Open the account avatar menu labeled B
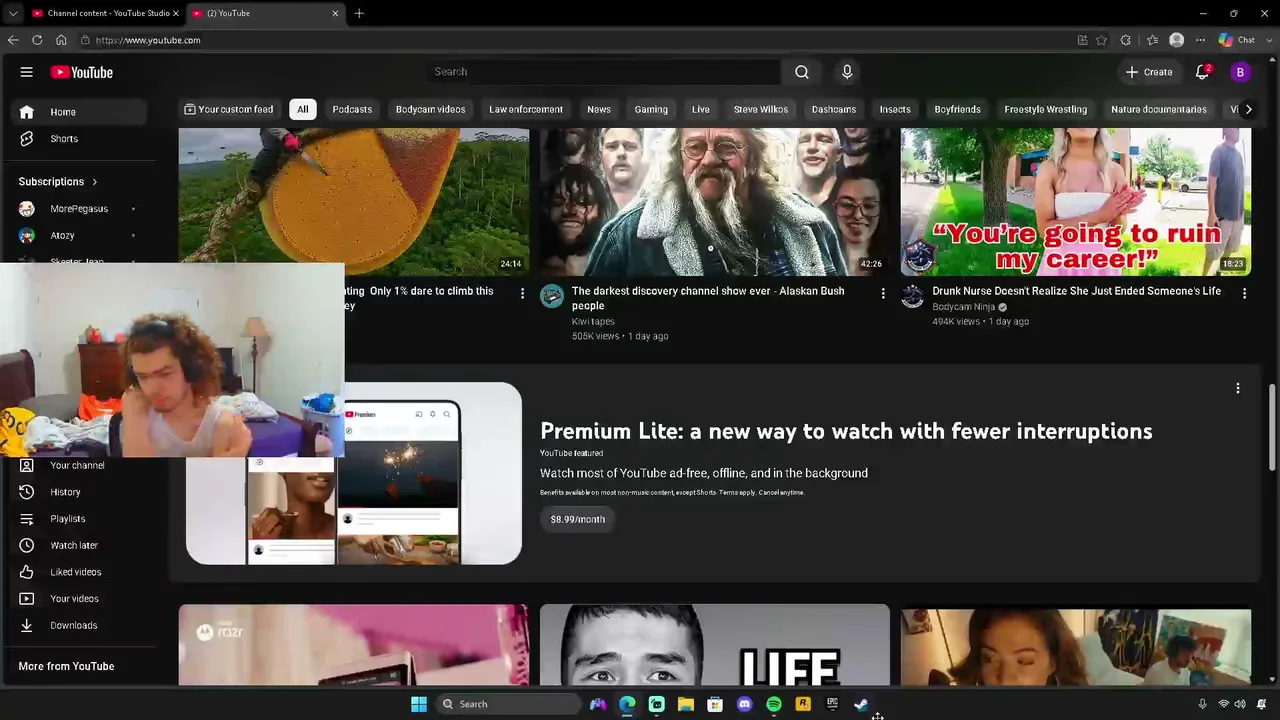The height and width of the screenshot is (720, 1280). point(1240,72)
